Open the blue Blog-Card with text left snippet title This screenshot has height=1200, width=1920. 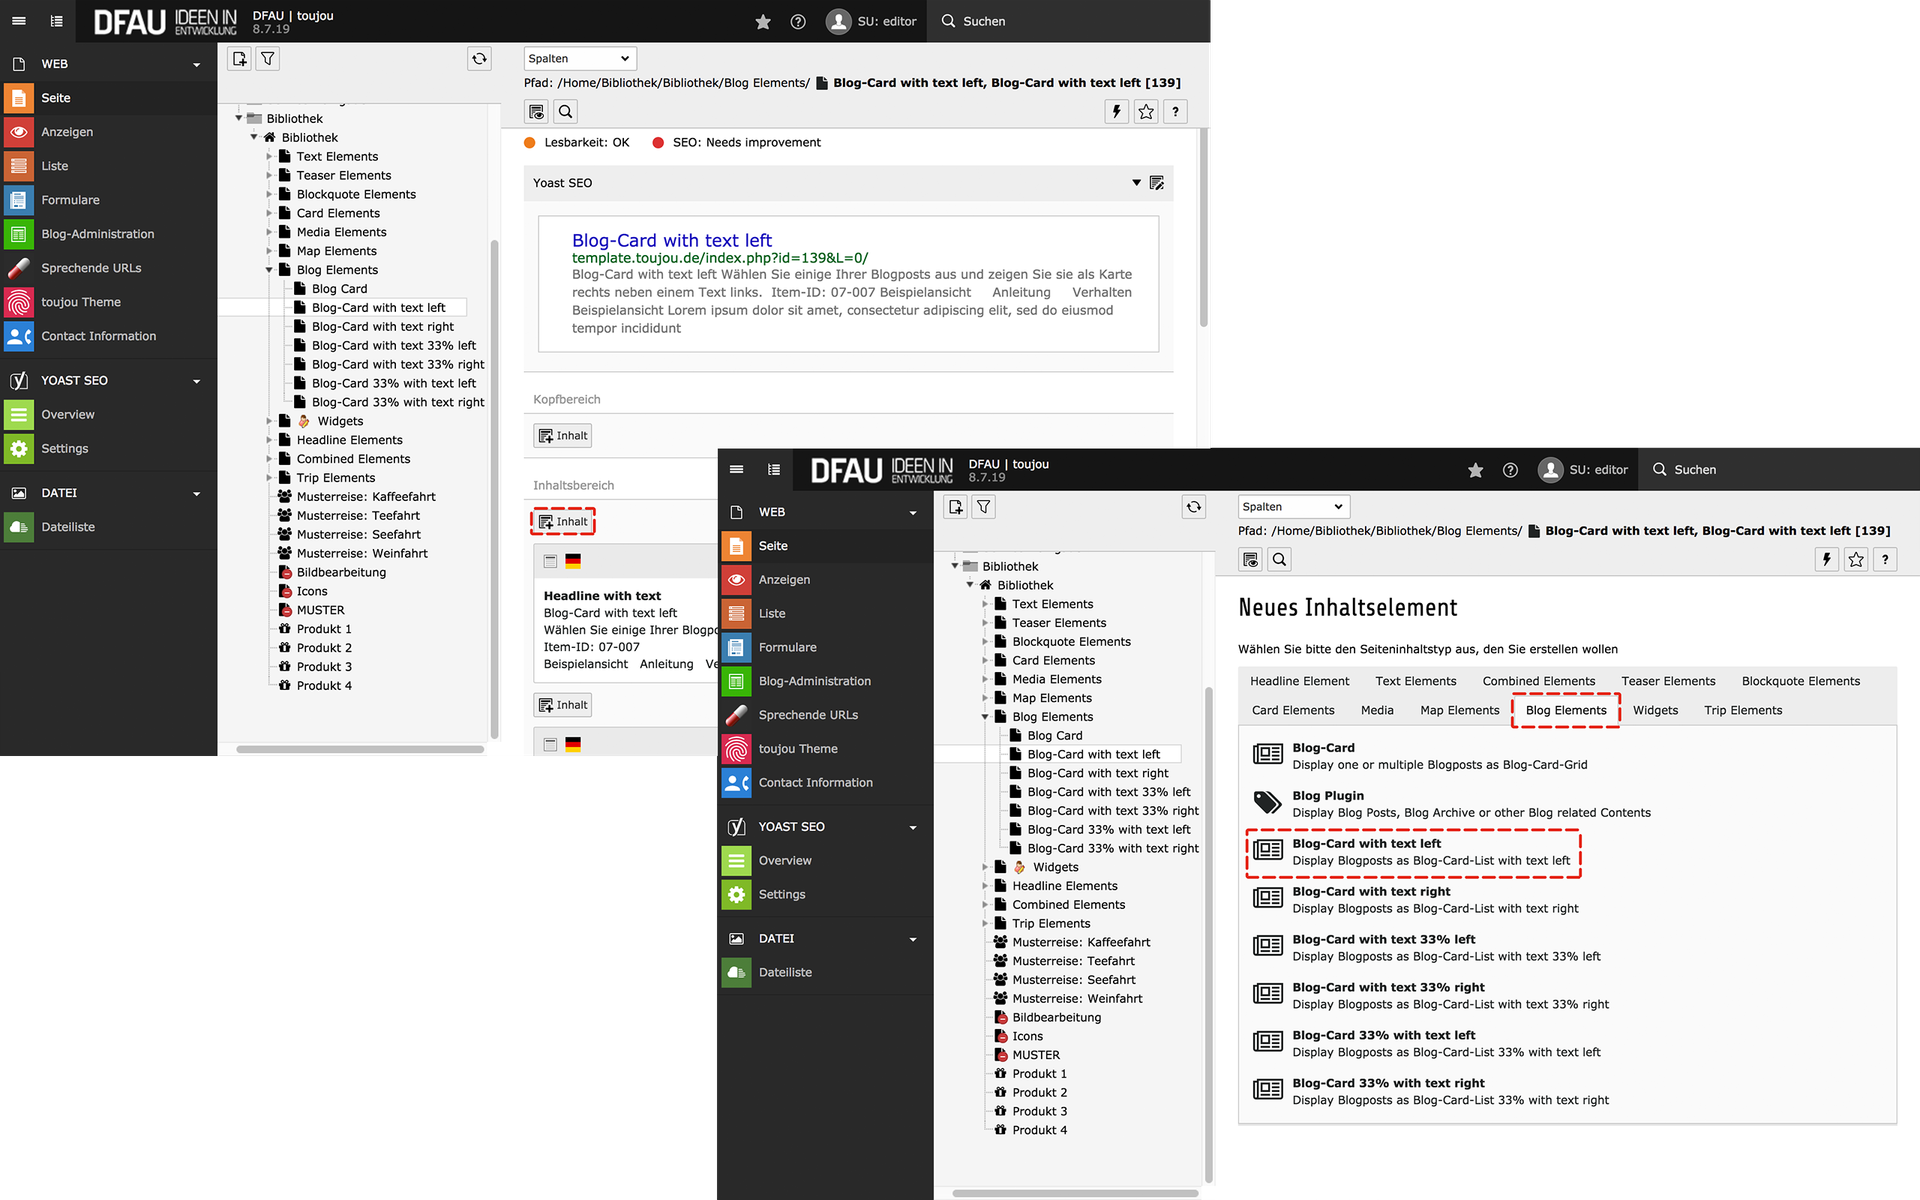coord(671,241)
